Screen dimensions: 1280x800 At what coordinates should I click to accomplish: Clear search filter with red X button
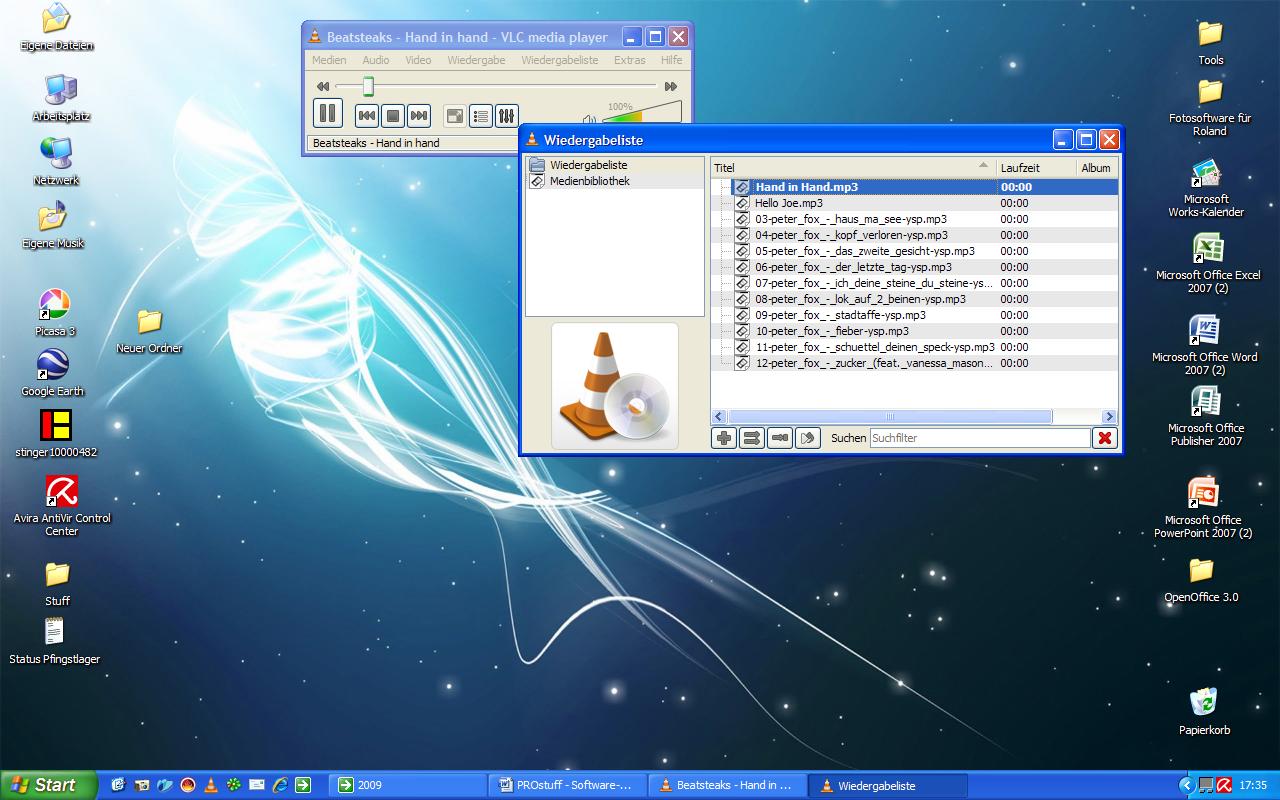coord(1104,438)
